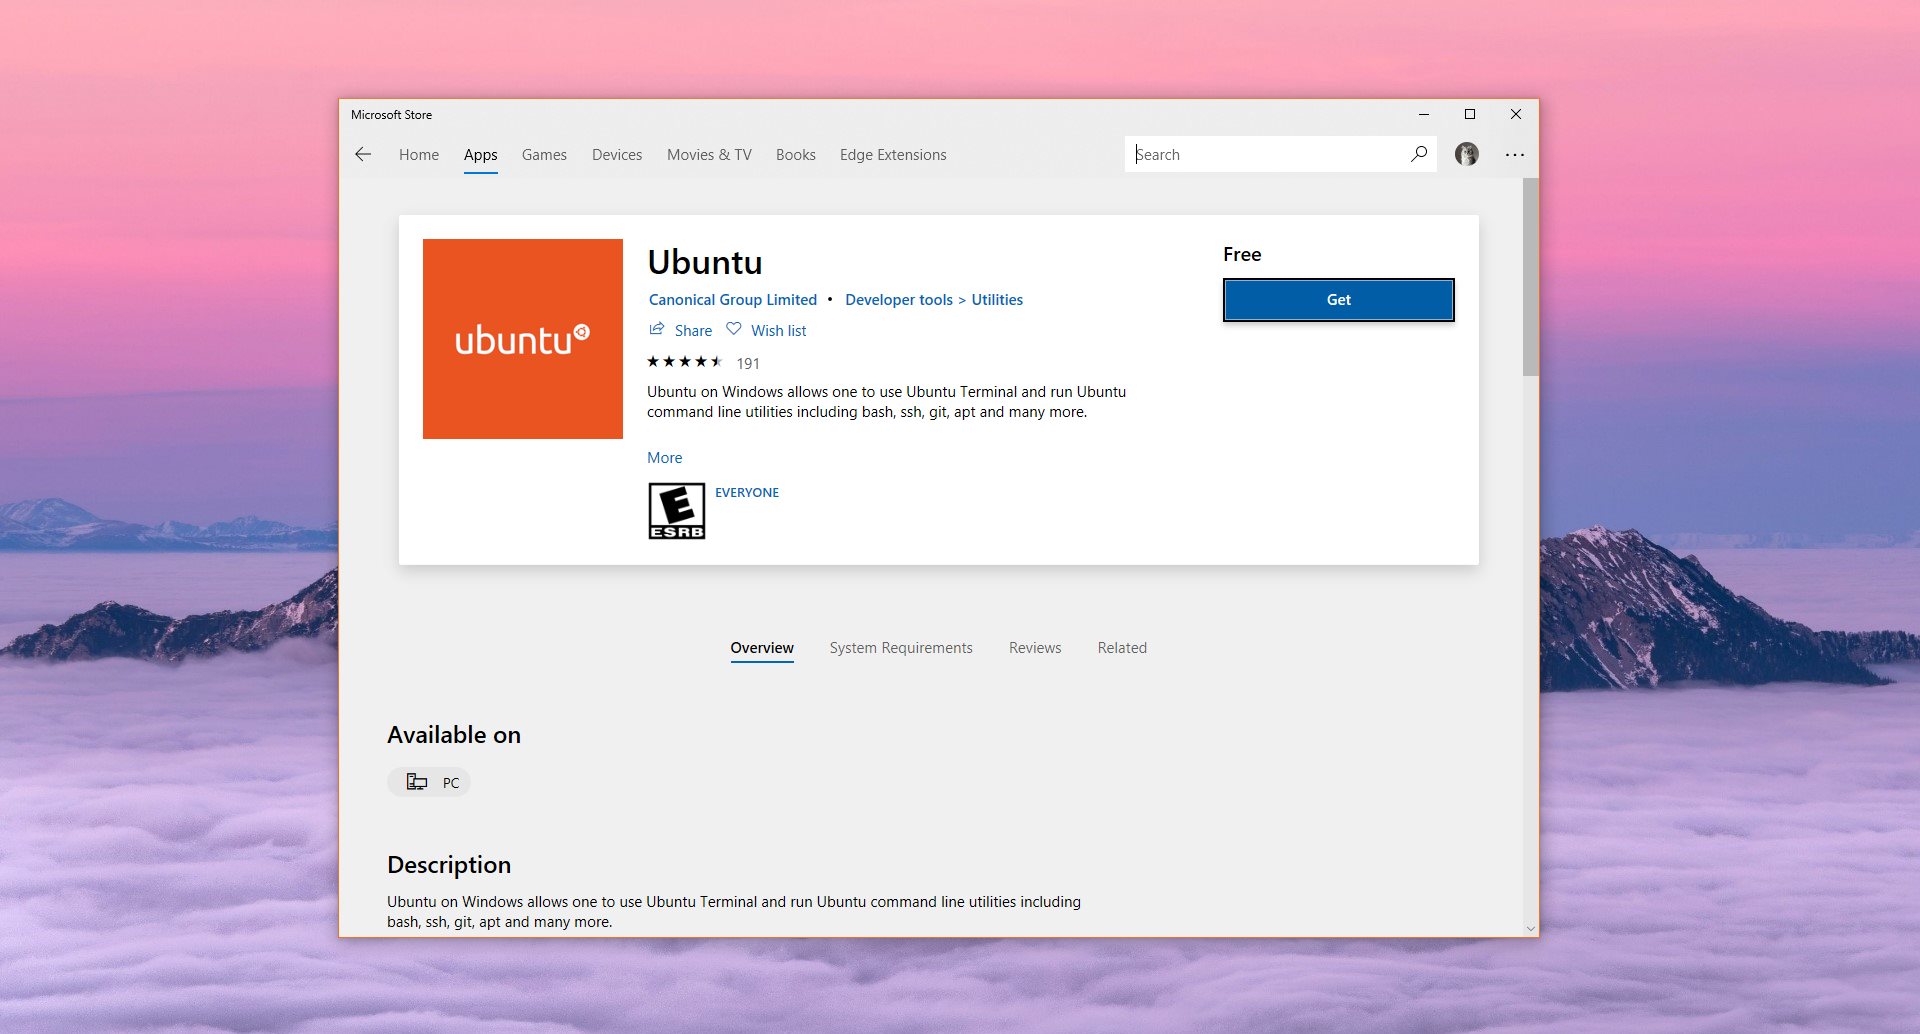The height and width of the screenshot is (1034, 1920).
Task: Add to Wish list link
Action: [x=779, y=331]
